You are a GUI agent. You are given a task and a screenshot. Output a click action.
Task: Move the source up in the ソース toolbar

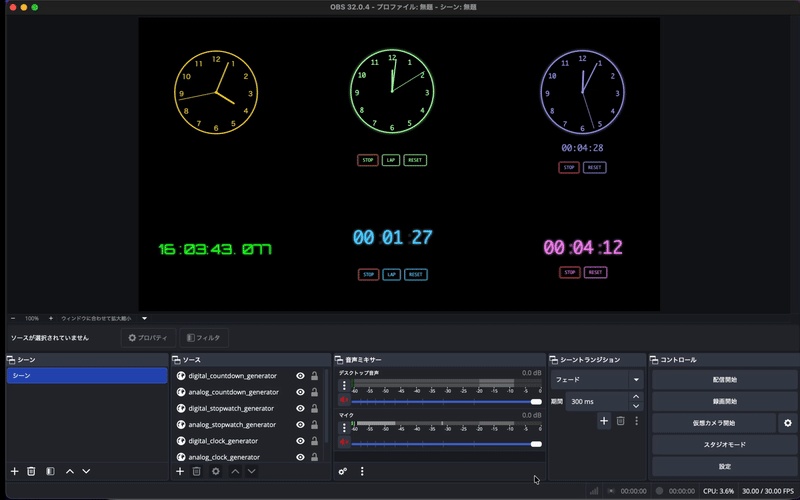pyautogui.click(x=235, y=471)
